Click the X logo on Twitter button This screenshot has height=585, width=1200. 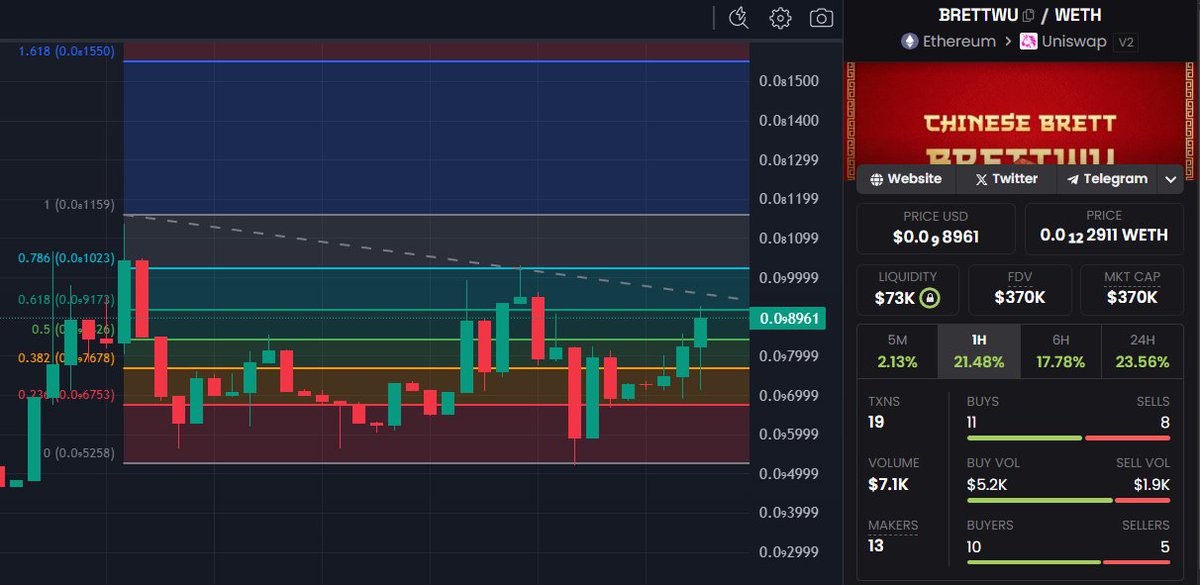pos(981,179)
